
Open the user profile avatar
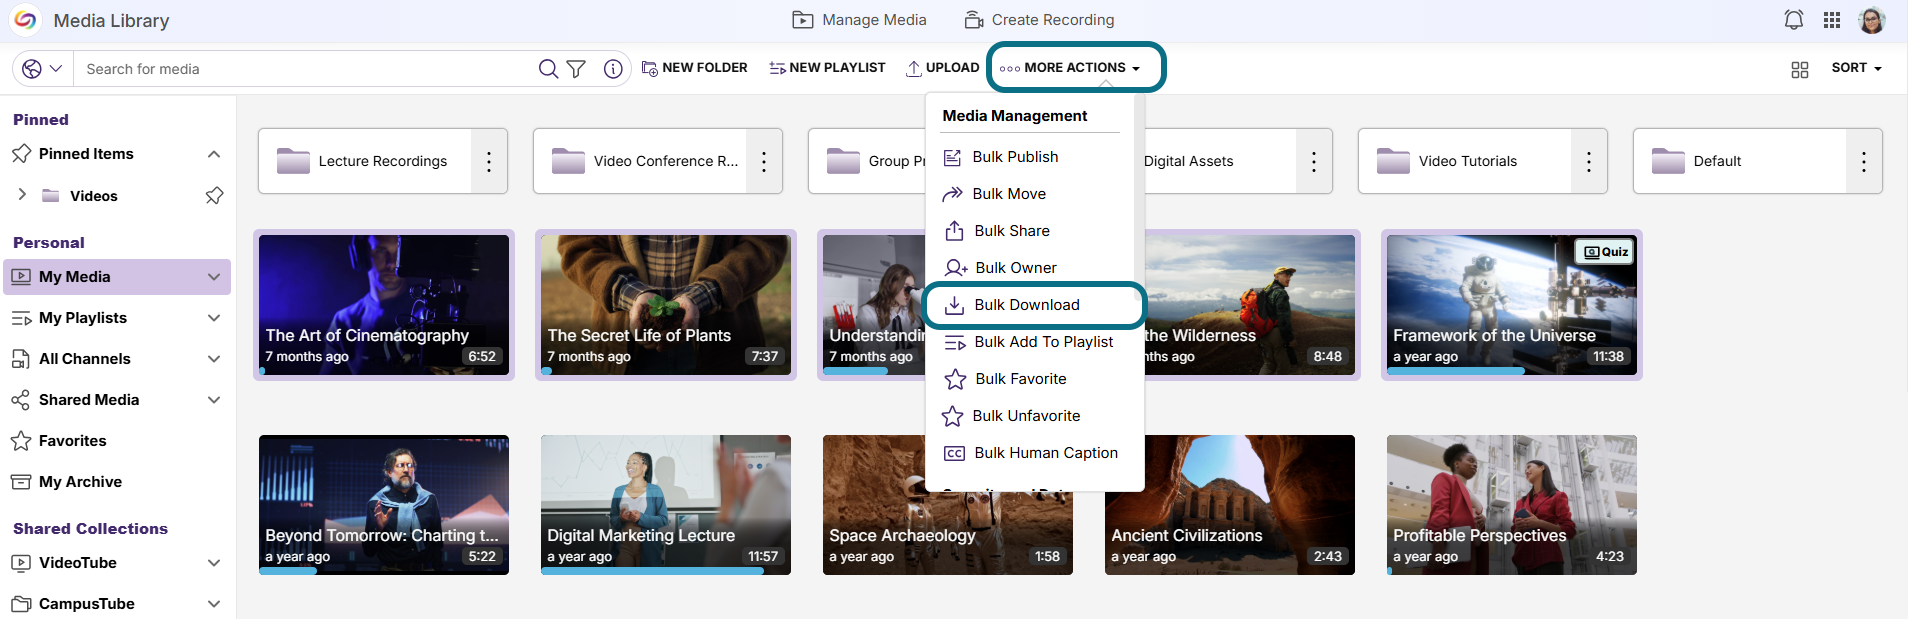(x=1872, y=20)
